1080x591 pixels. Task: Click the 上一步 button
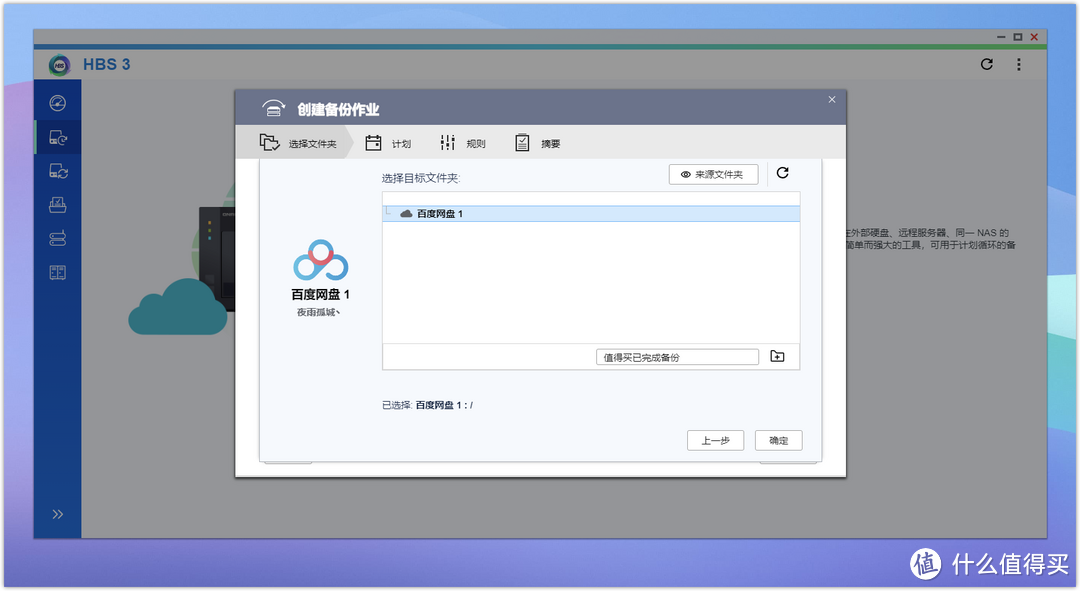(x=715, y=440)
